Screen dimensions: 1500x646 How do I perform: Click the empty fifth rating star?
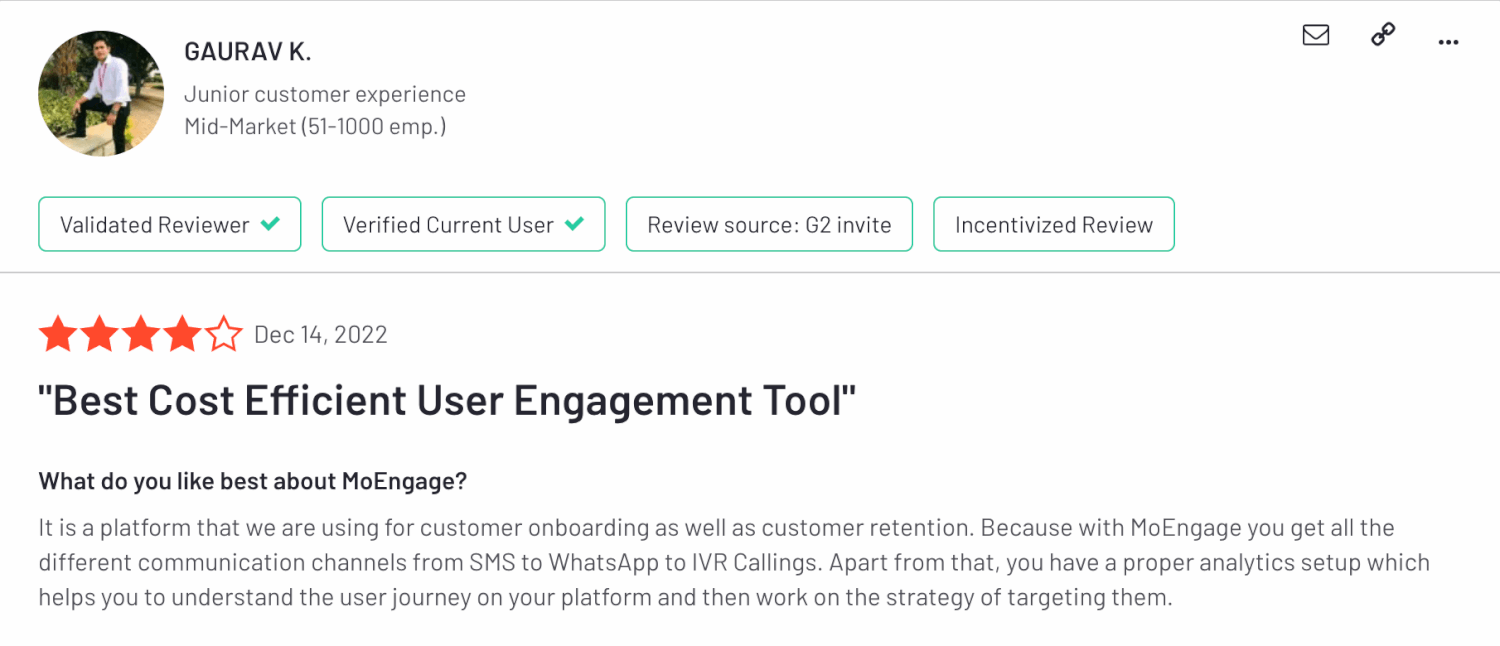coord(223,334)
